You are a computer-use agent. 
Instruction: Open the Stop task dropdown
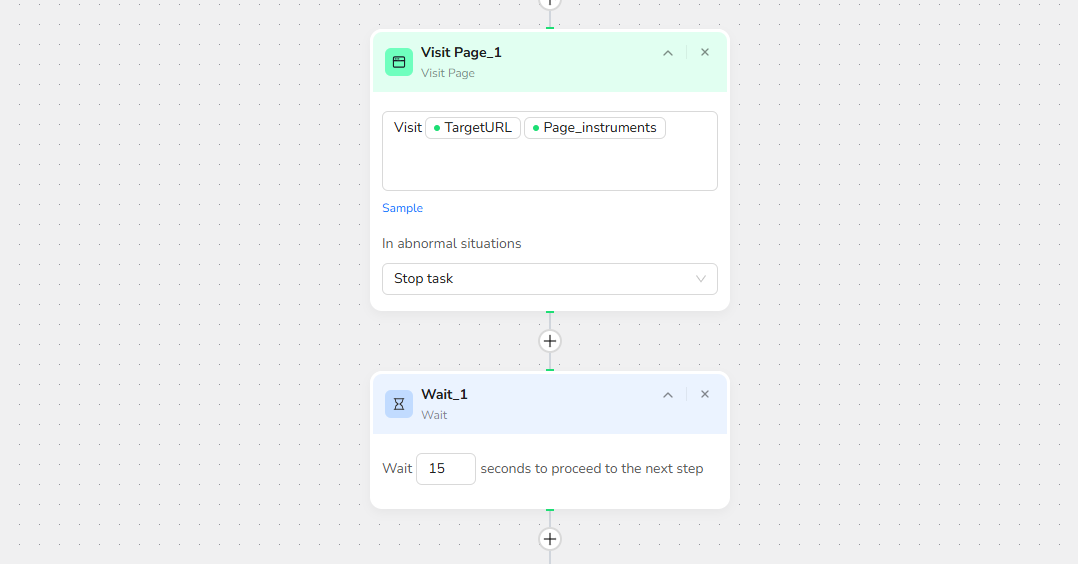549,279
